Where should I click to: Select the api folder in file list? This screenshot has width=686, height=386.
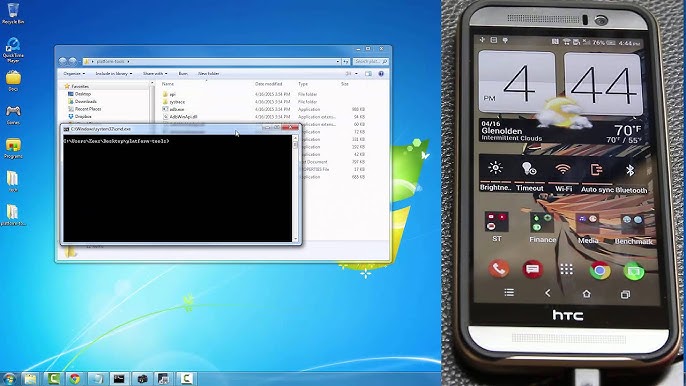click(x=169, y=94)
